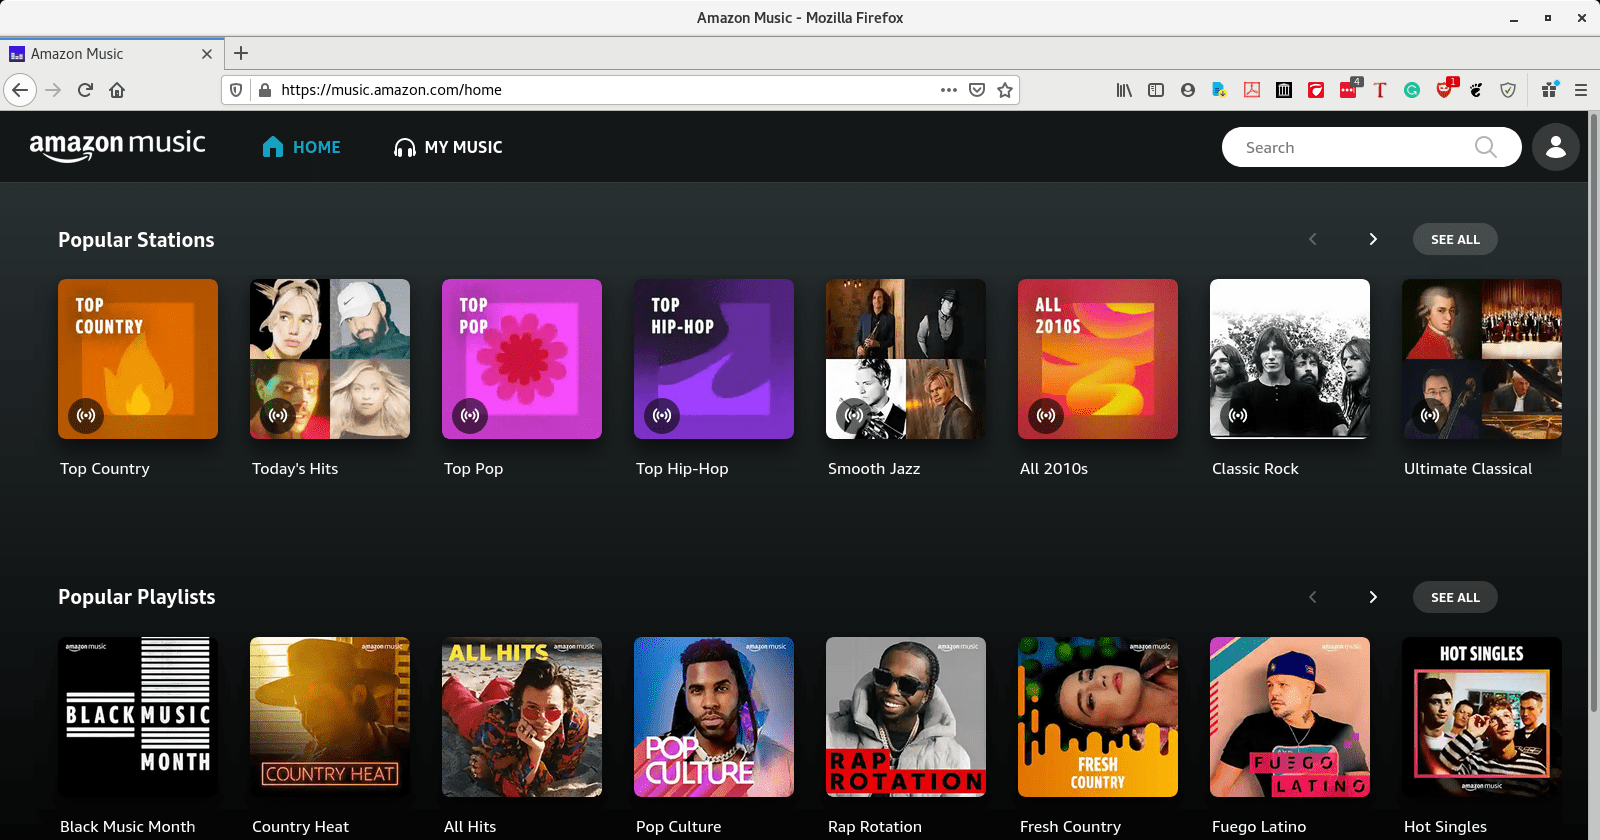The width and height of the screenshot is (1600, 840).
Task: Show previous Popular Stations with left chevron
Action: click(1313, 239)
